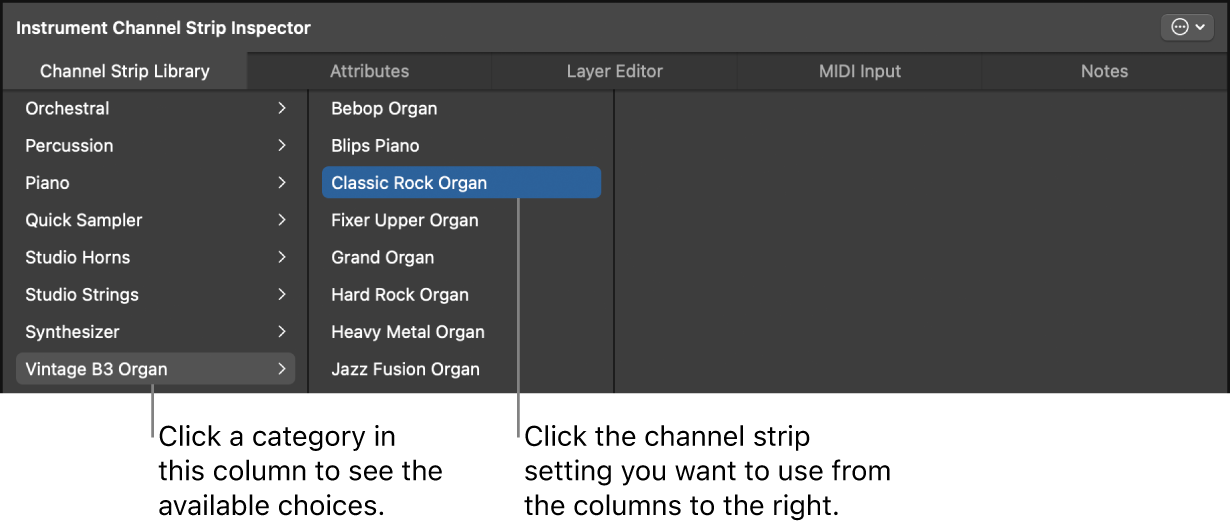Open the Notes tab
The height and width of the screenshot is (532, 1232).
coord(1105,71)
